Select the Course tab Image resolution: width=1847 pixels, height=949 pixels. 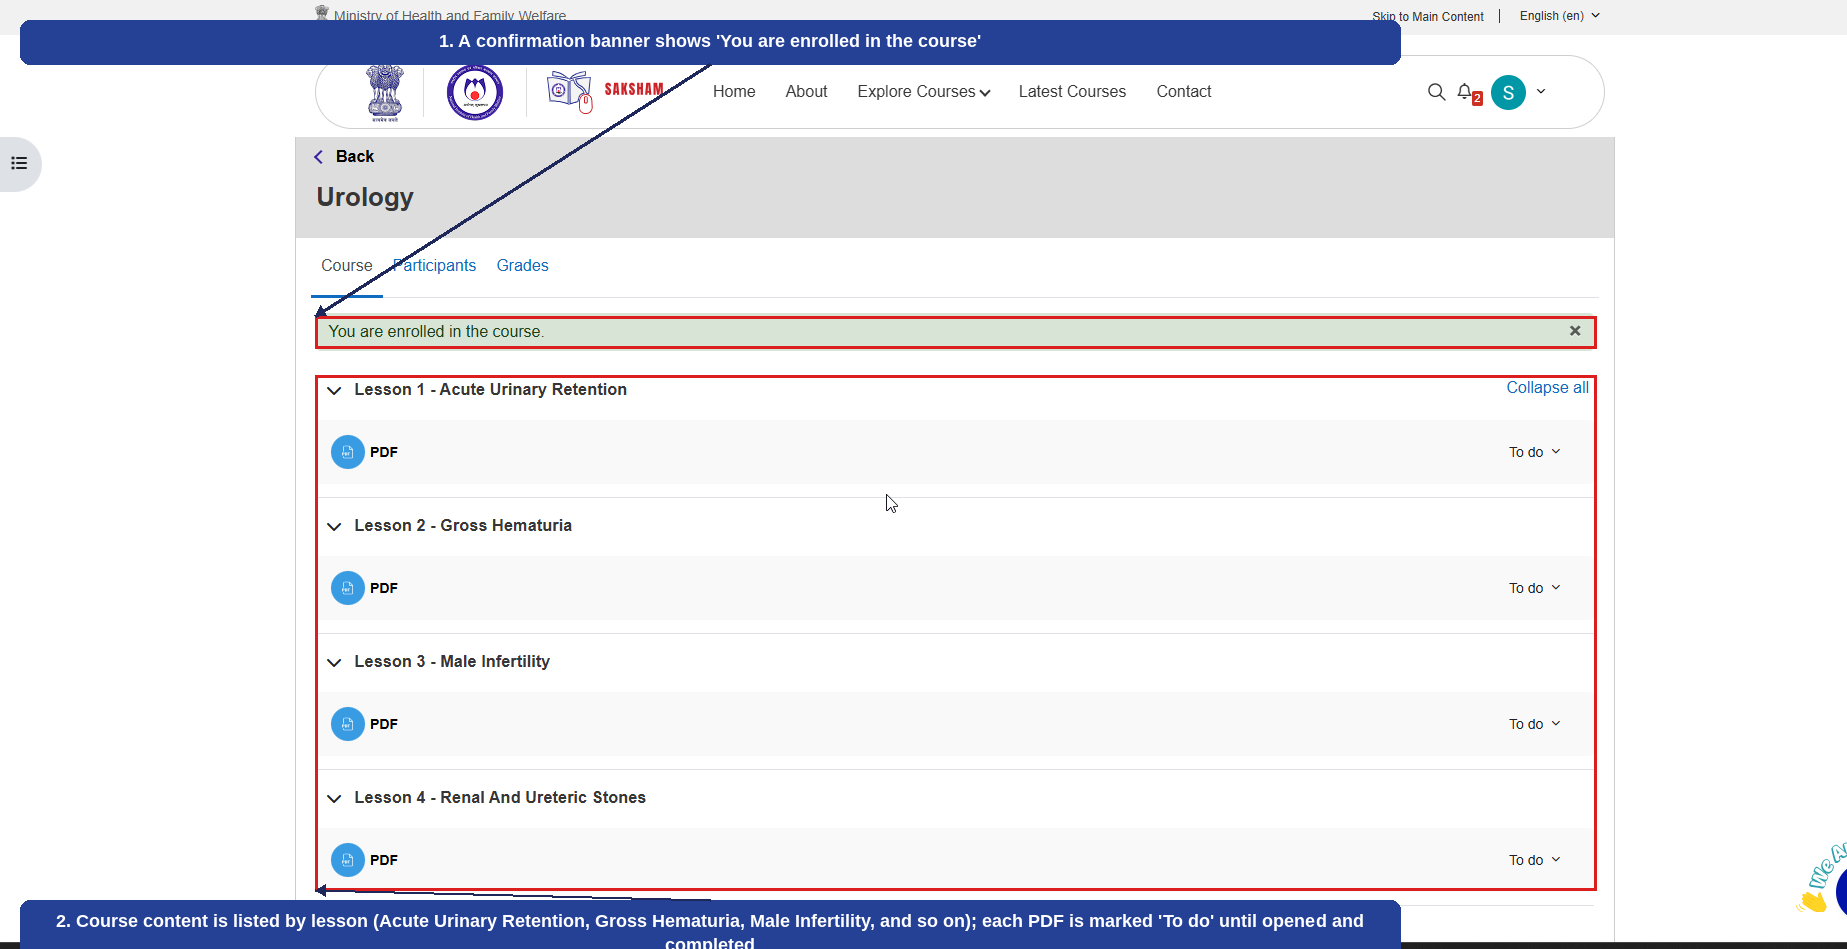tap(346, 266)
